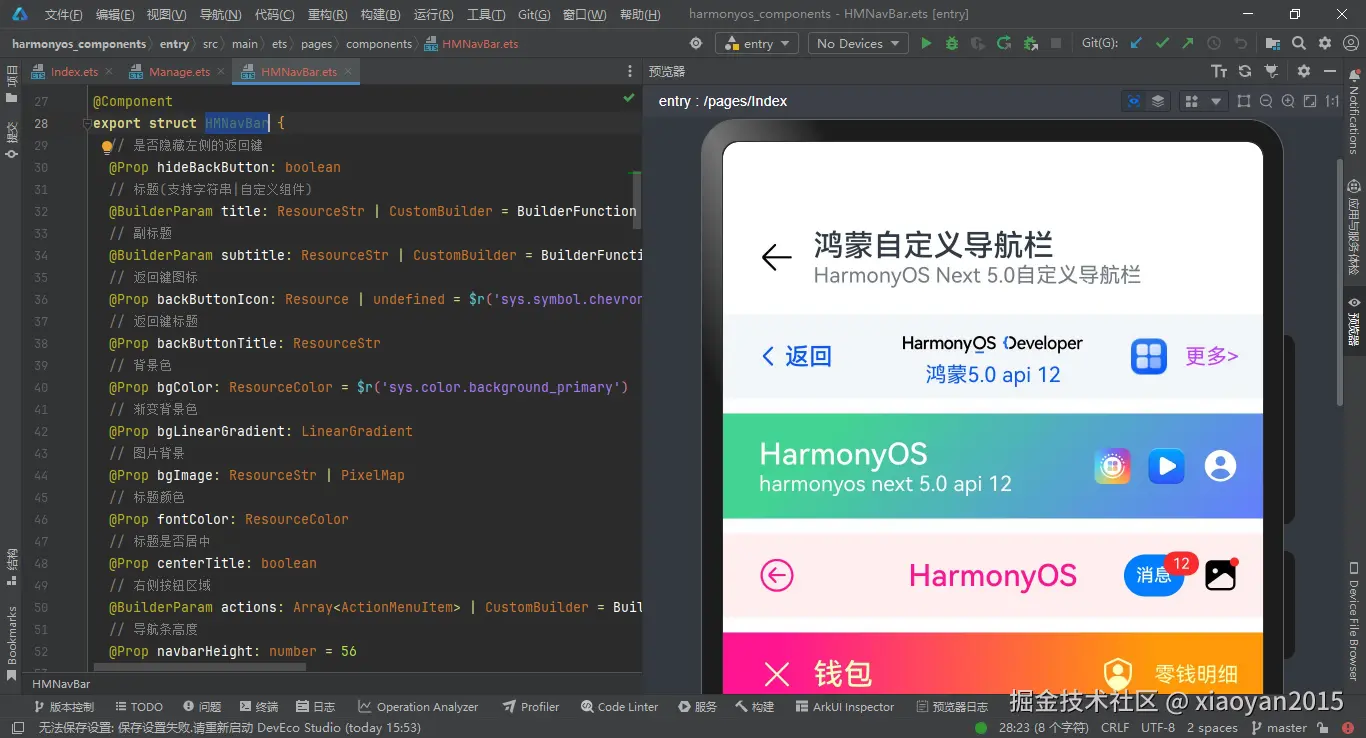Open Git history clock icon
Screen dimensions: 1366x738
(x=1214, y=43)
